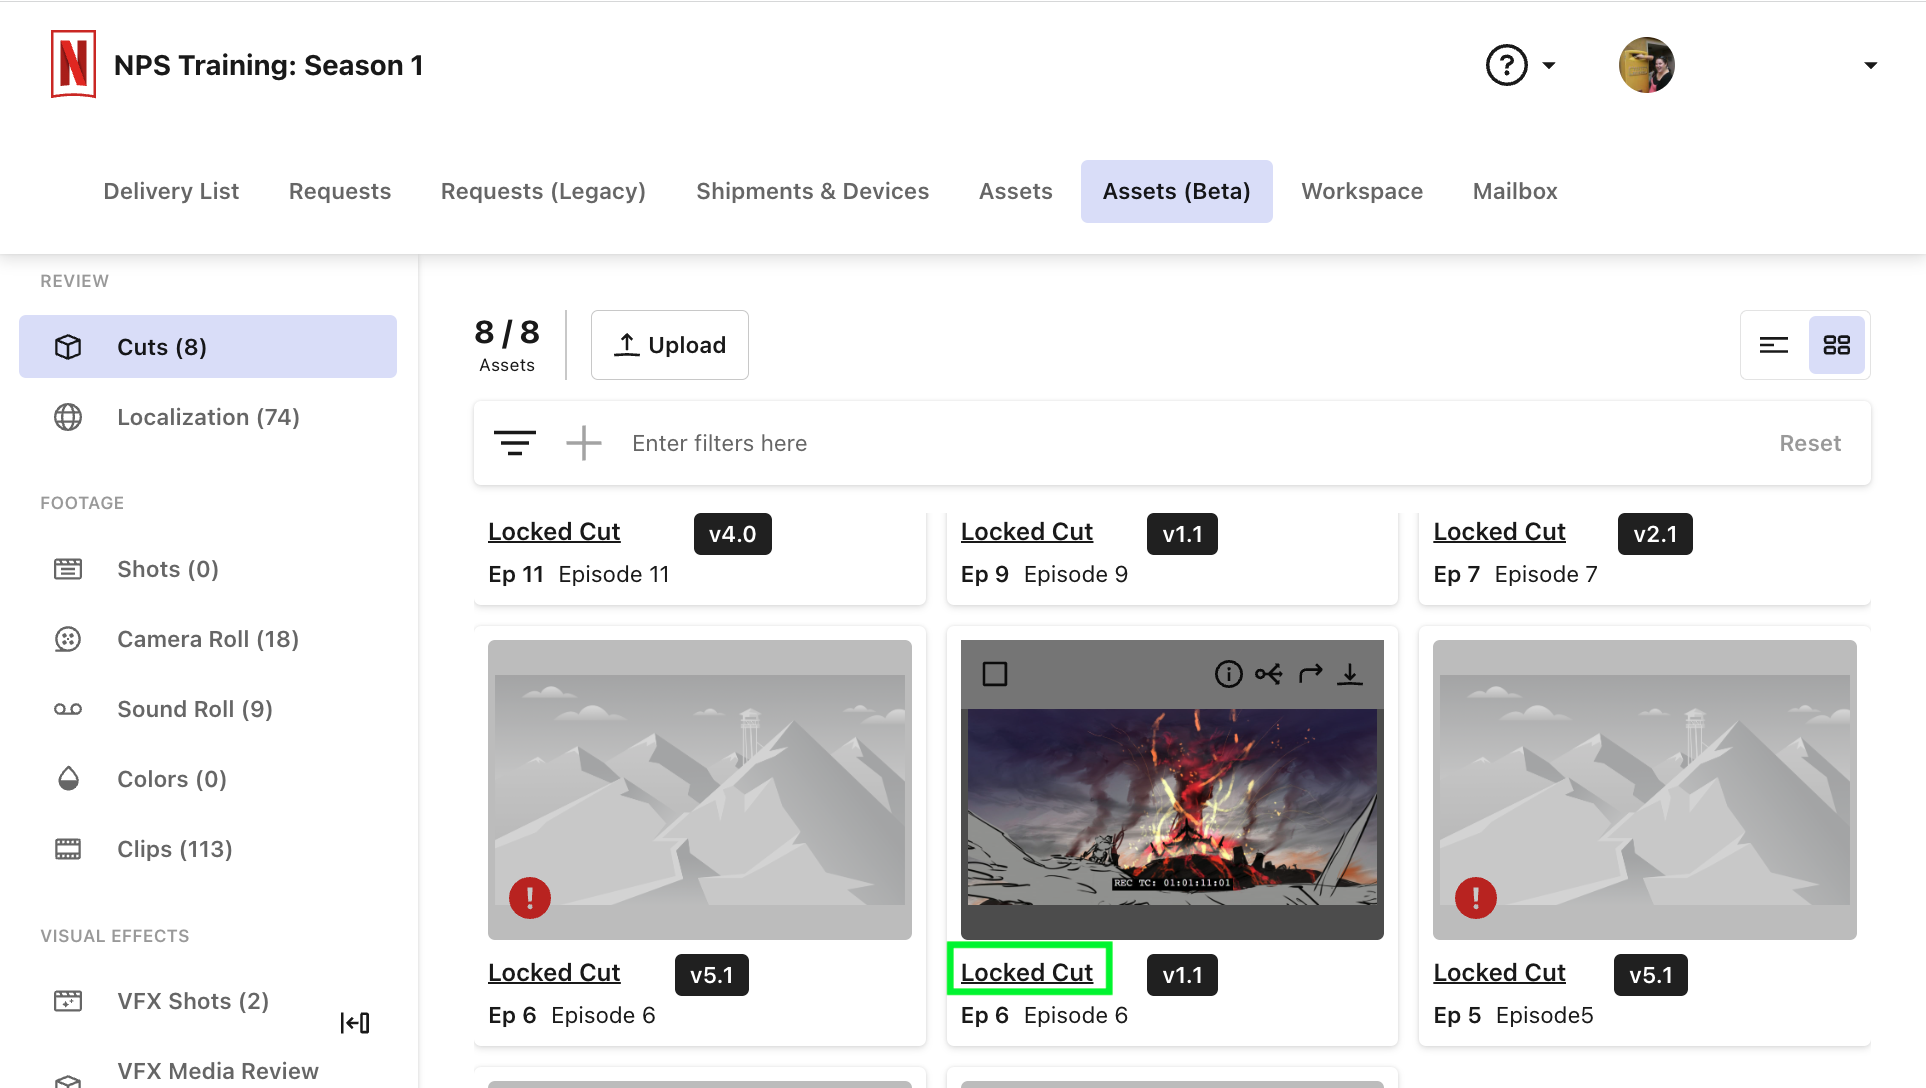Open Locked Cut link for Episode 11
1926x1088 pixels.
click(x=554, y=532)
